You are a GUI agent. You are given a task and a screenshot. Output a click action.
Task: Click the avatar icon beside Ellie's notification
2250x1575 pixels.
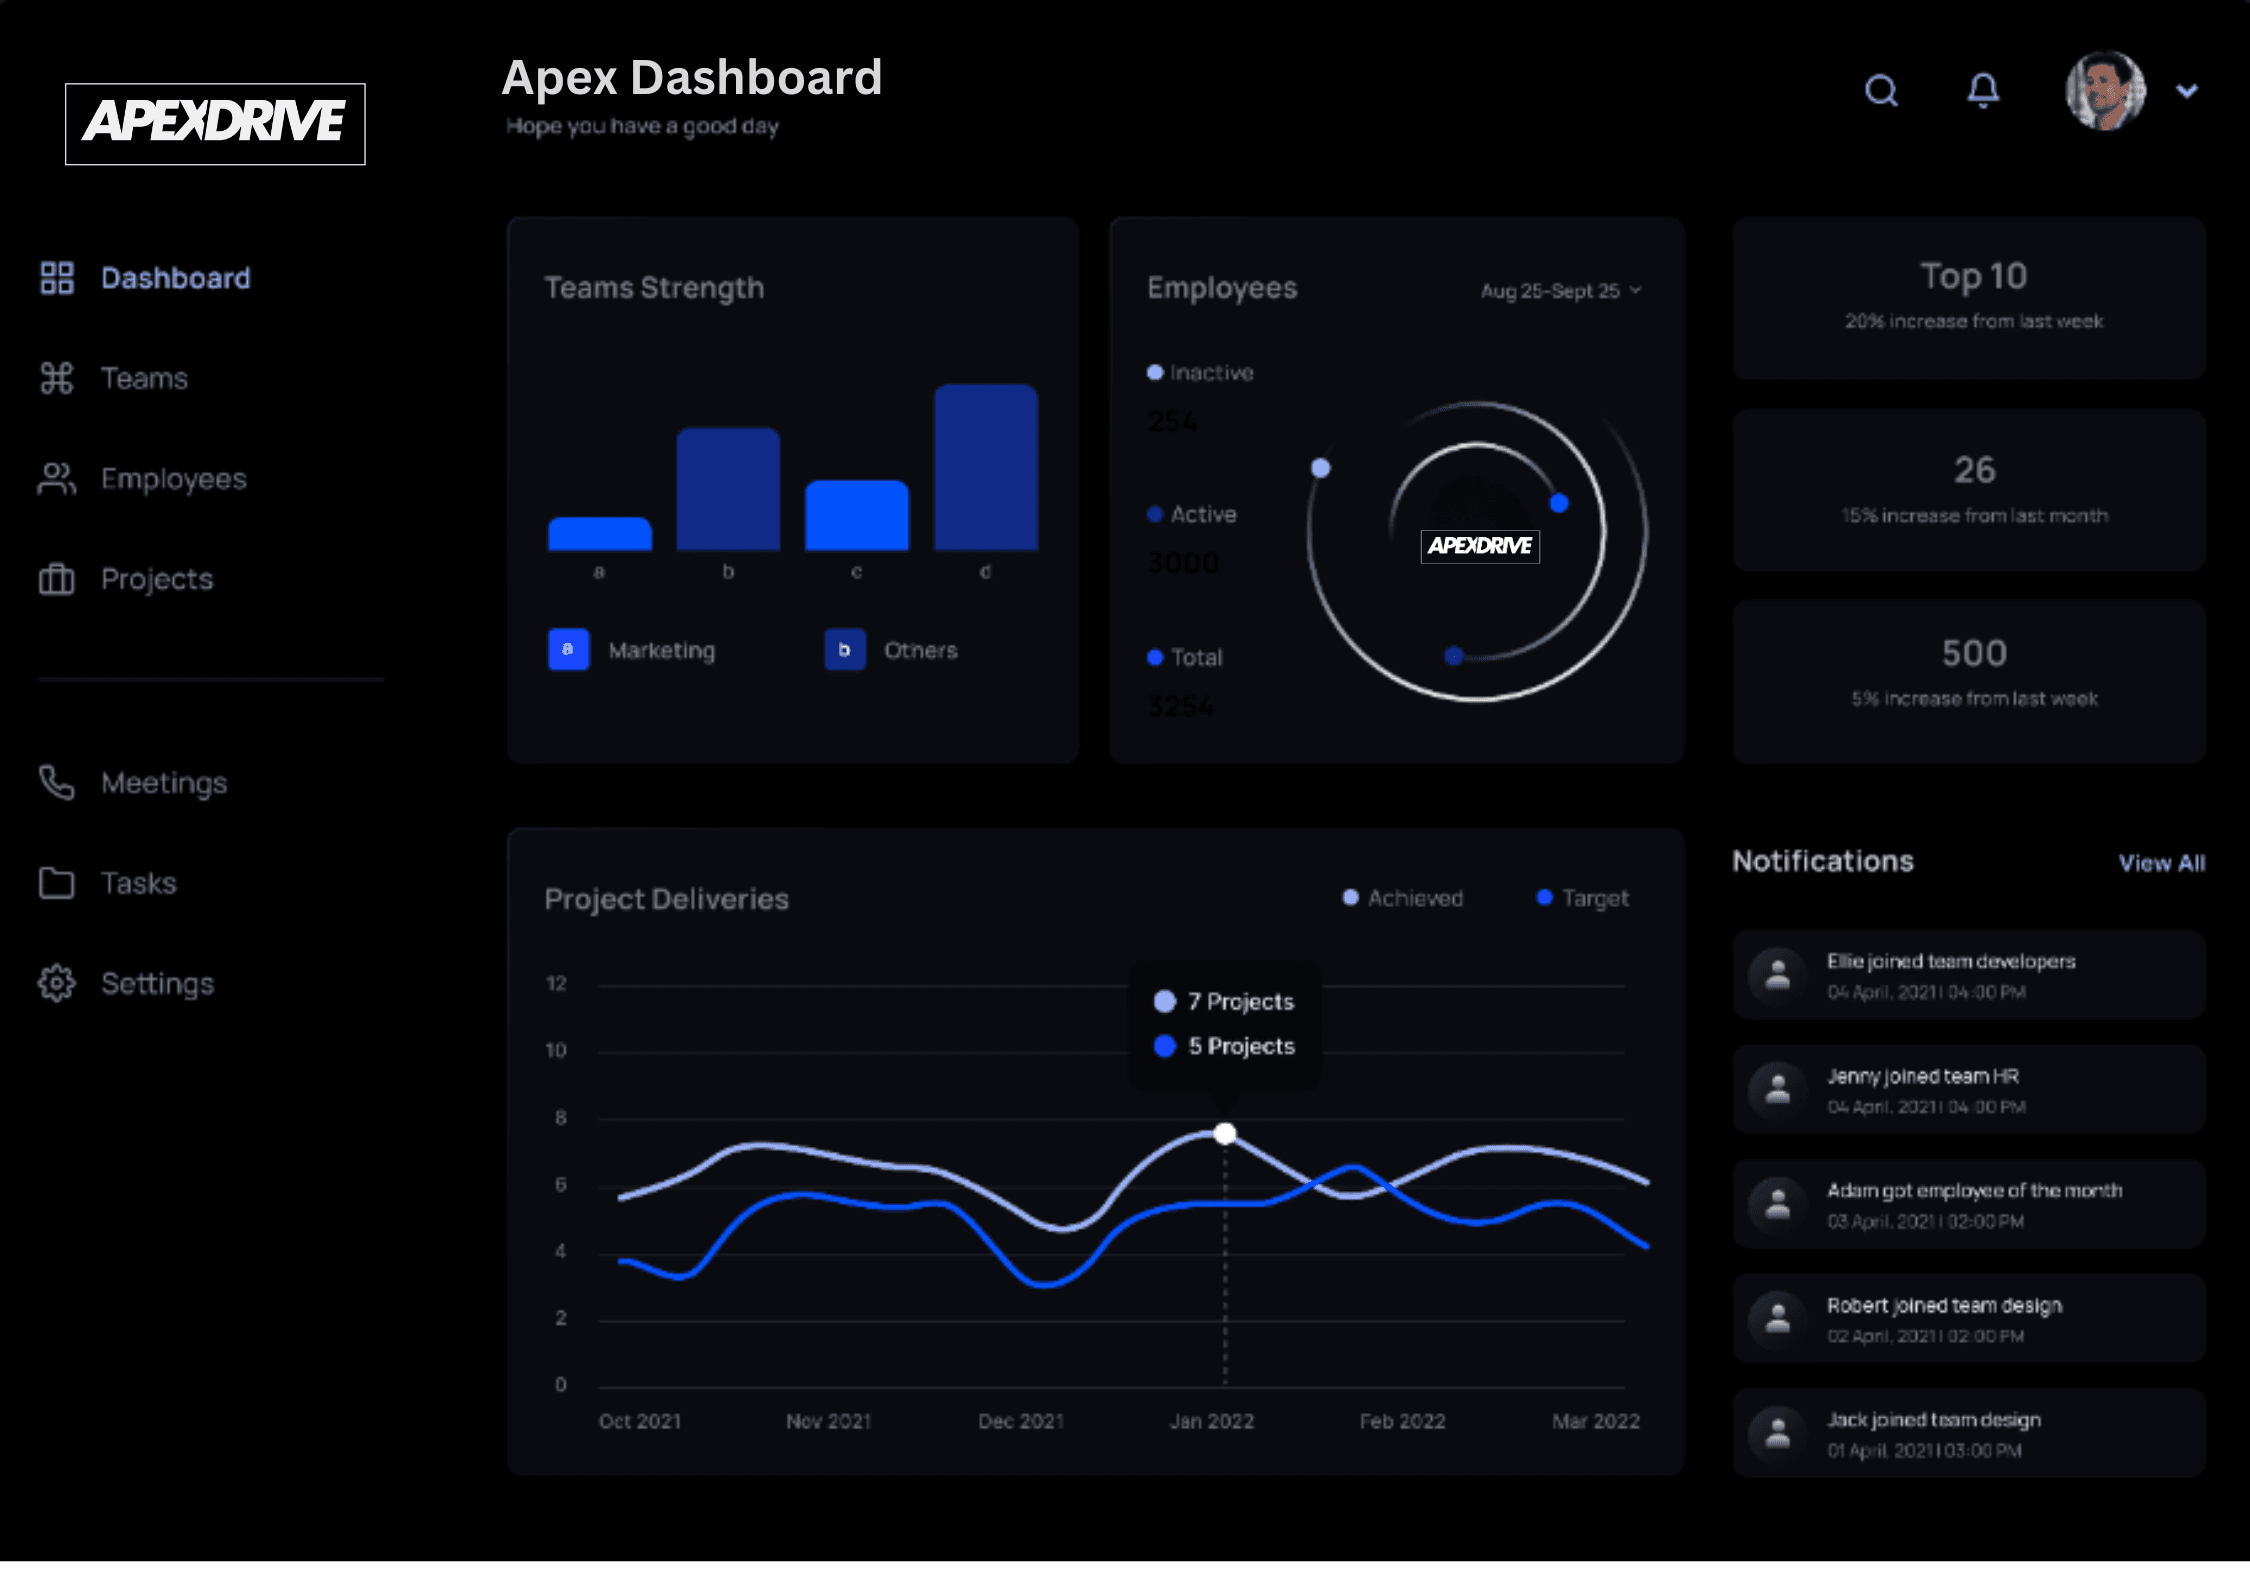click(x=1778, y=975)
